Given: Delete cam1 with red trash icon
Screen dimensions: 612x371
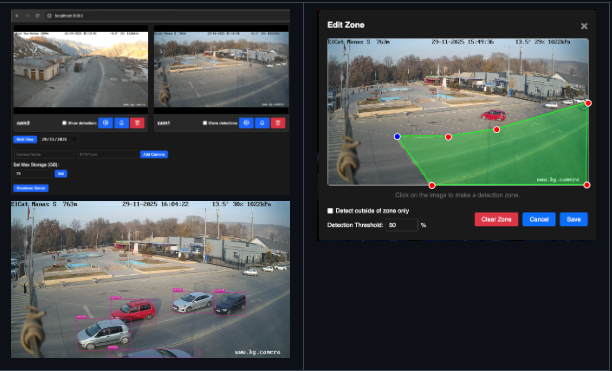Looking at the screenshot, I should (x=278, y=123).
